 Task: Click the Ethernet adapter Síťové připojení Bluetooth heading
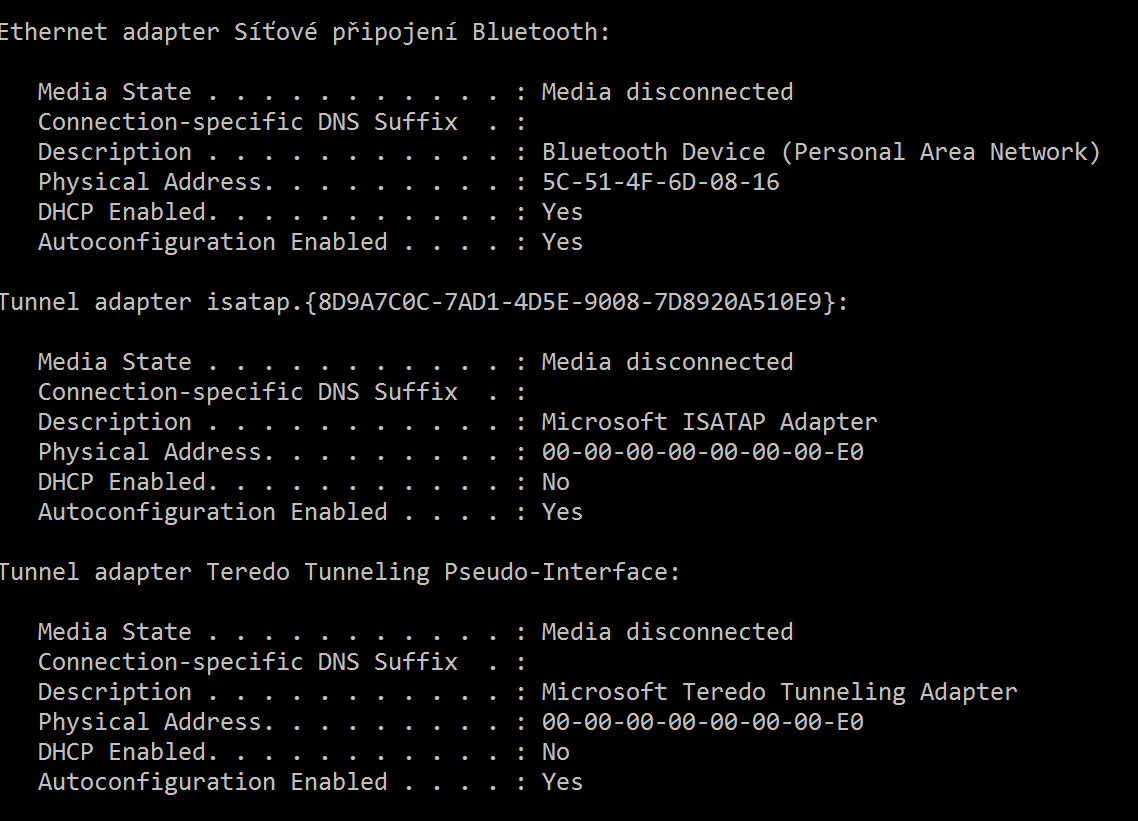point(304,32)
